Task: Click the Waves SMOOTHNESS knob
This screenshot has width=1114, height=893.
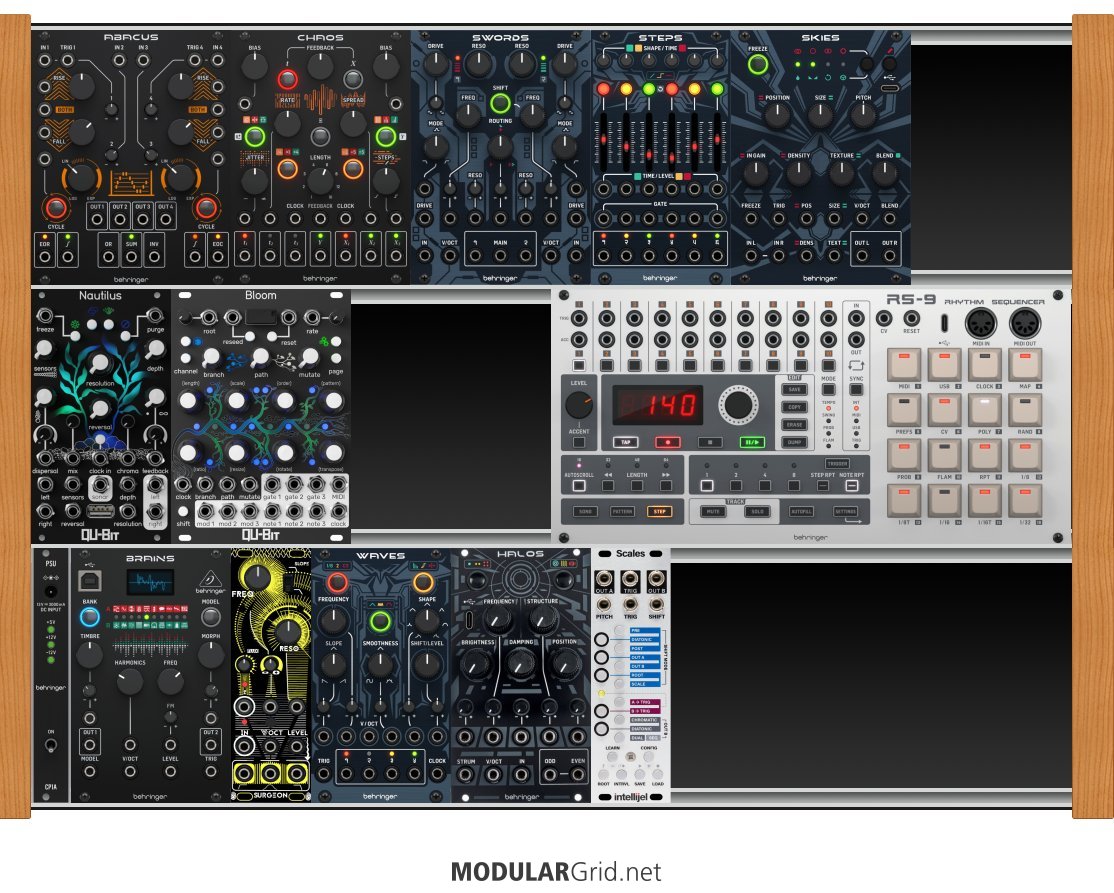Action: 380,665
